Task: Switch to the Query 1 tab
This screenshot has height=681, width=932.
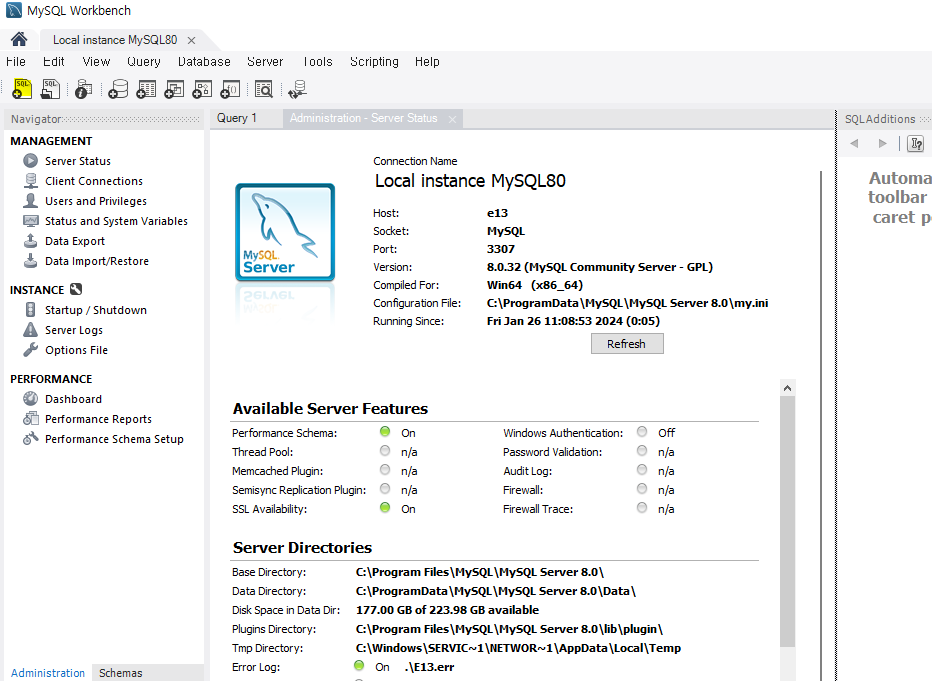Action: pos(237,118)
